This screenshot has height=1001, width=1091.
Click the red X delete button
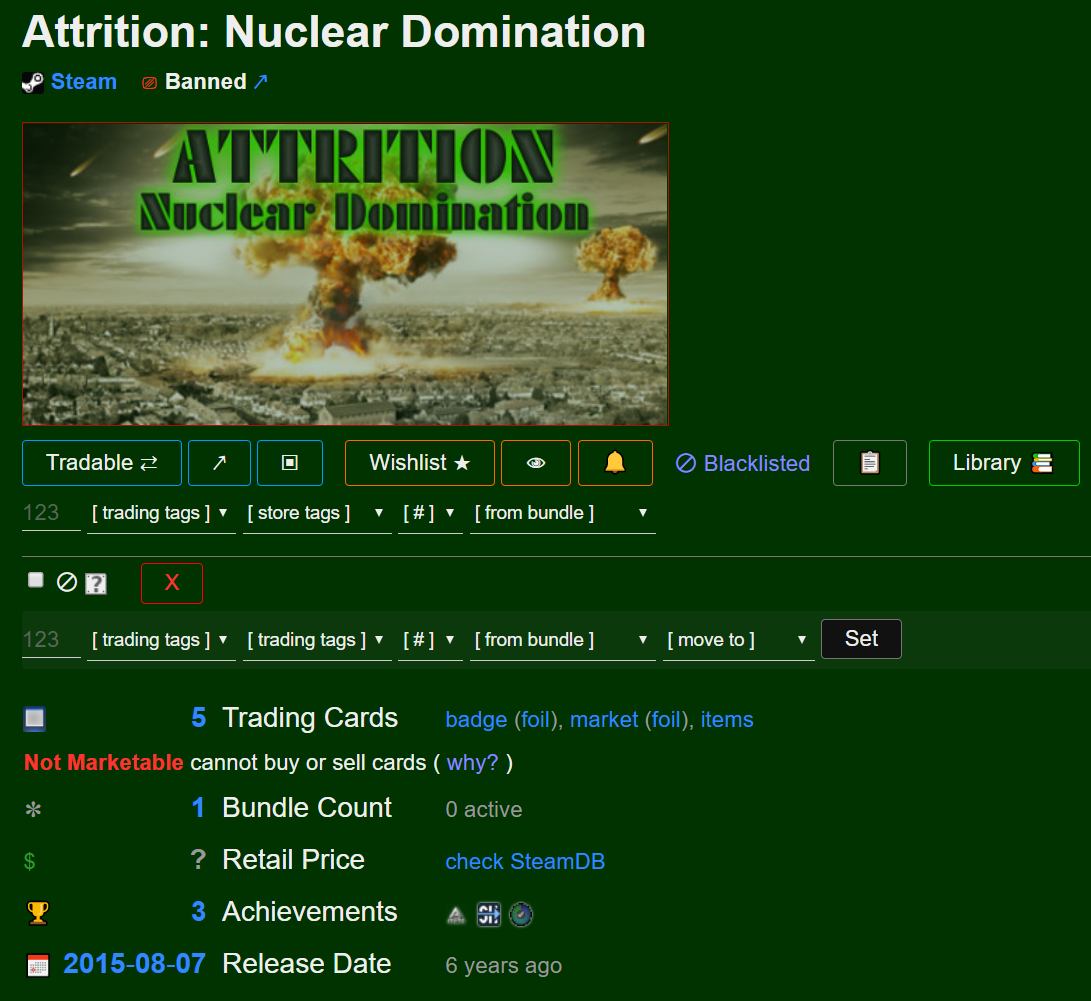click(x=172, y=583)
